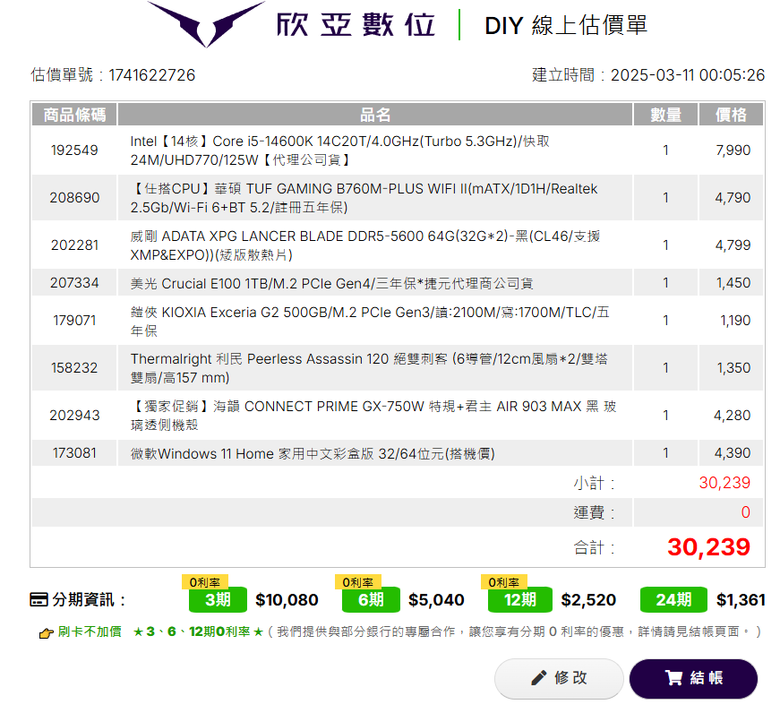Click the price 1,190
780x713 pixels.
point(735,320)
